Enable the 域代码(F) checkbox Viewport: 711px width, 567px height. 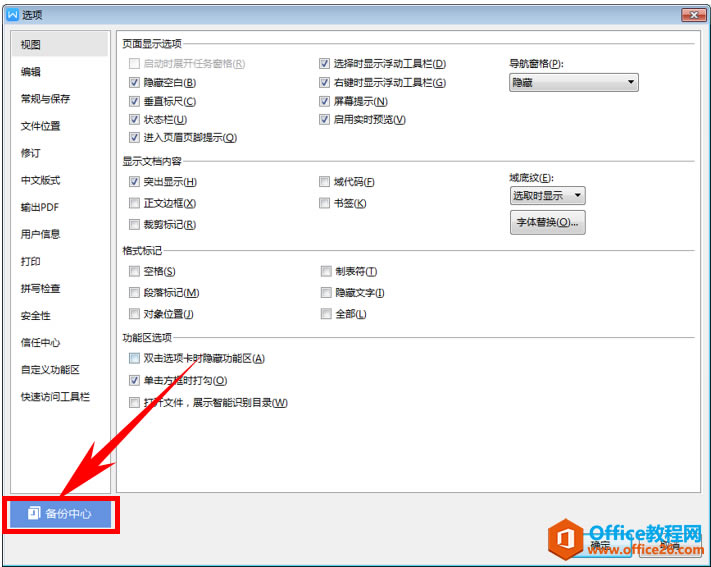pyautogui.click(x=324, y=182)
